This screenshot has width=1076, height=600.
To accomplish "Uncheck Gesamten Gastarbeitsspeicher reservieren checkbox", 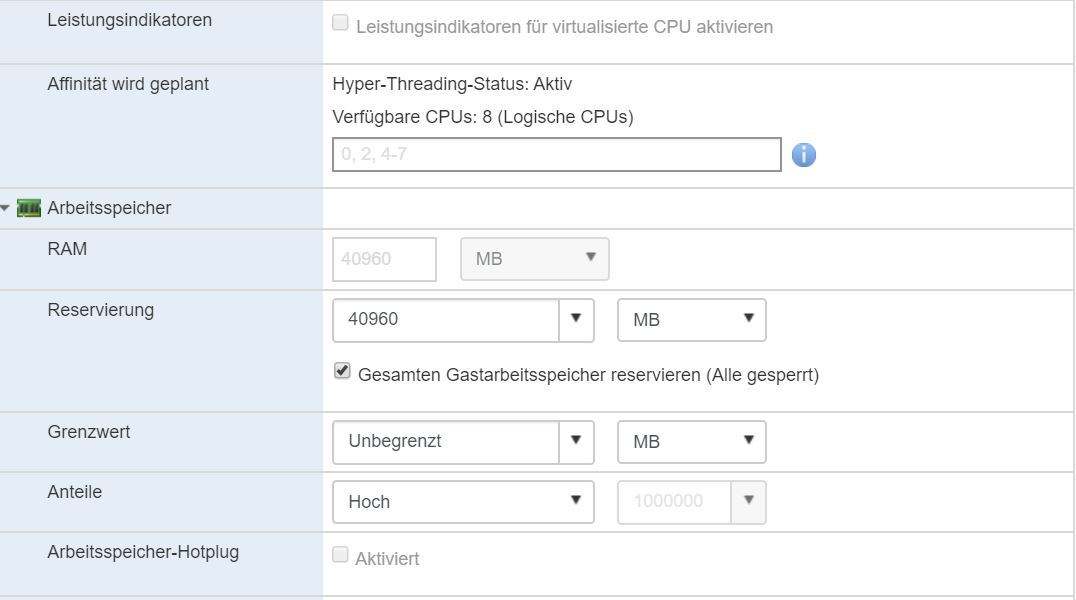I will point(342,372).
